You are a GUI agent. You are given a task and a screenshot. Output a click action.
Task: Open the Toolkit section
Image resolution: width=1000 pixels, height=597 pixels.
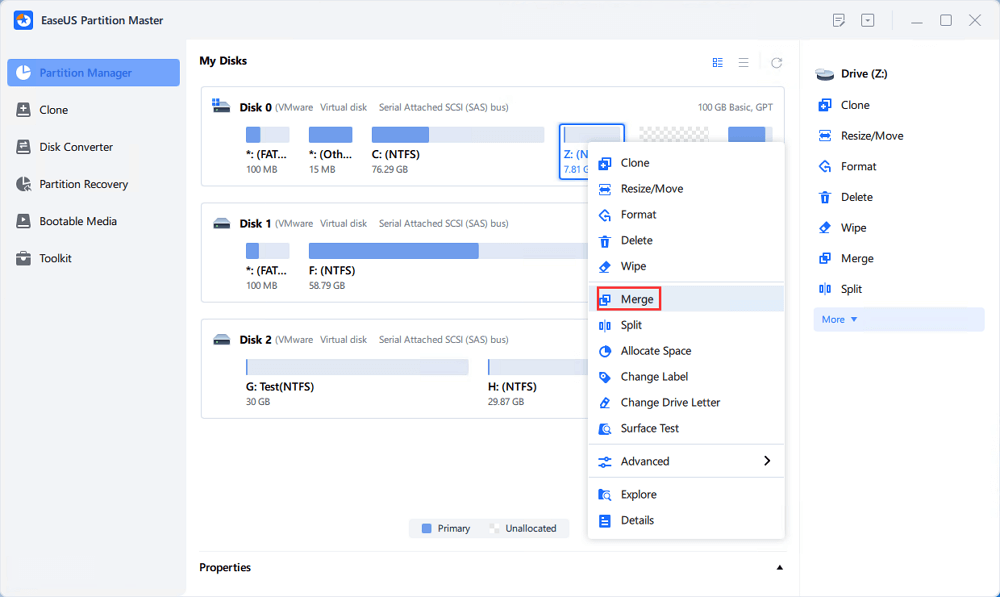coord(55,258)
